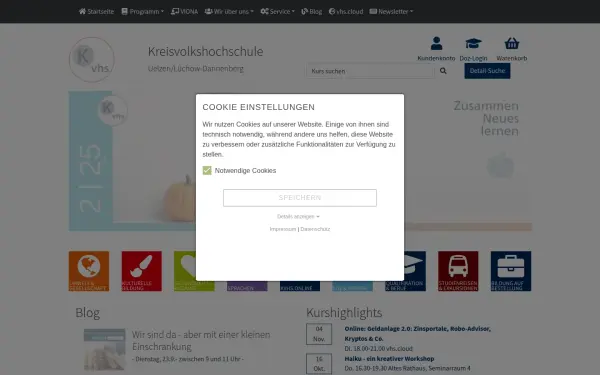Screen dimensions: 600x375
Task: Open the Programm dropdown menu
Action: (143, 11)
